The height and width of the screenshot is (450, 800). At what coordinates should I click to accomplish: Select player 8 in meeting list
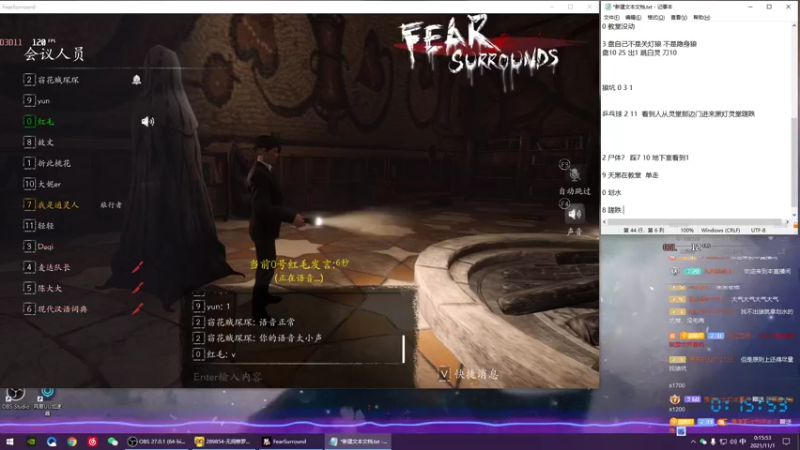click(38, 142)
